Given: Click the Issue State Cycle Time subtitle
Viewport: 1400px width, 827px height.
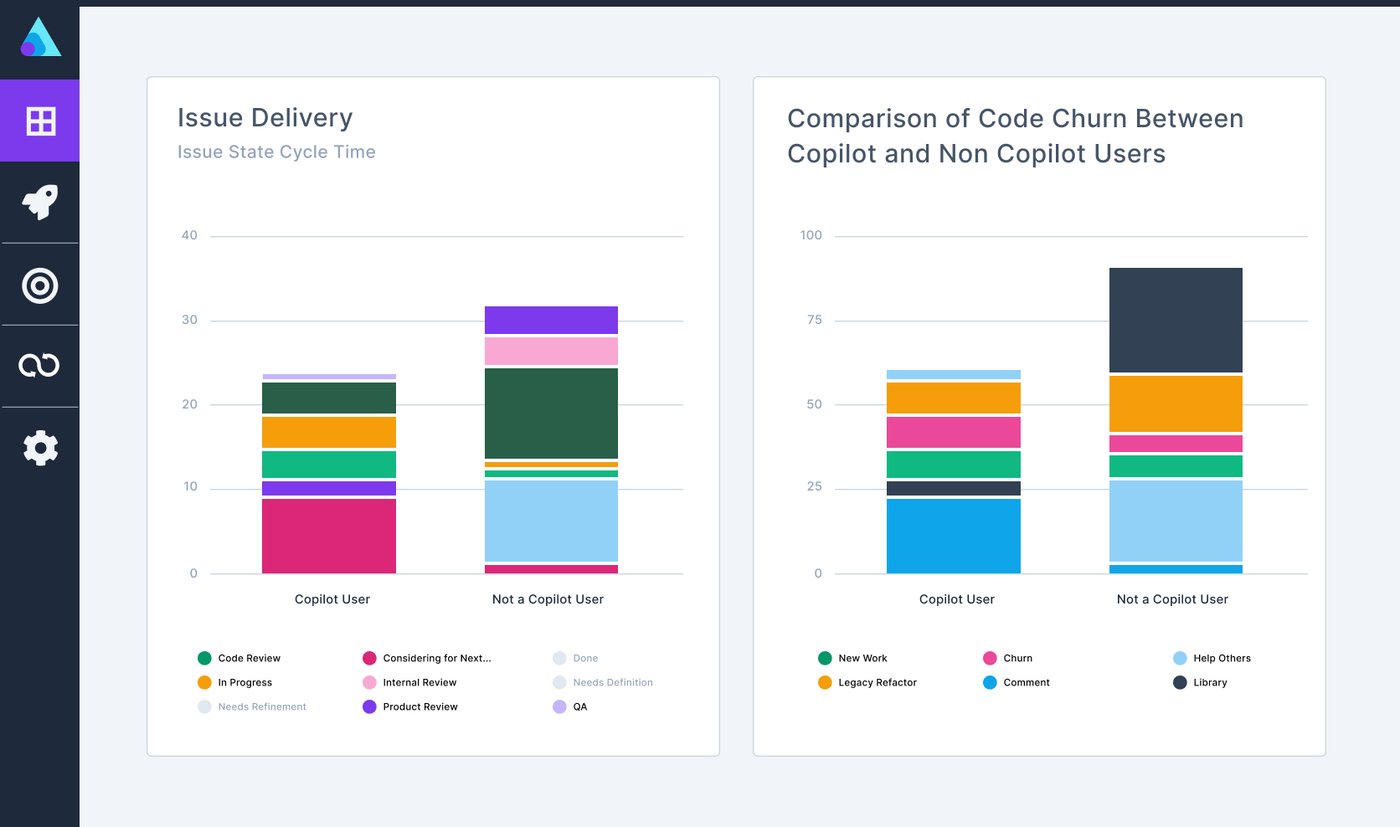Looking at the screenshot, I should point(277,152).
